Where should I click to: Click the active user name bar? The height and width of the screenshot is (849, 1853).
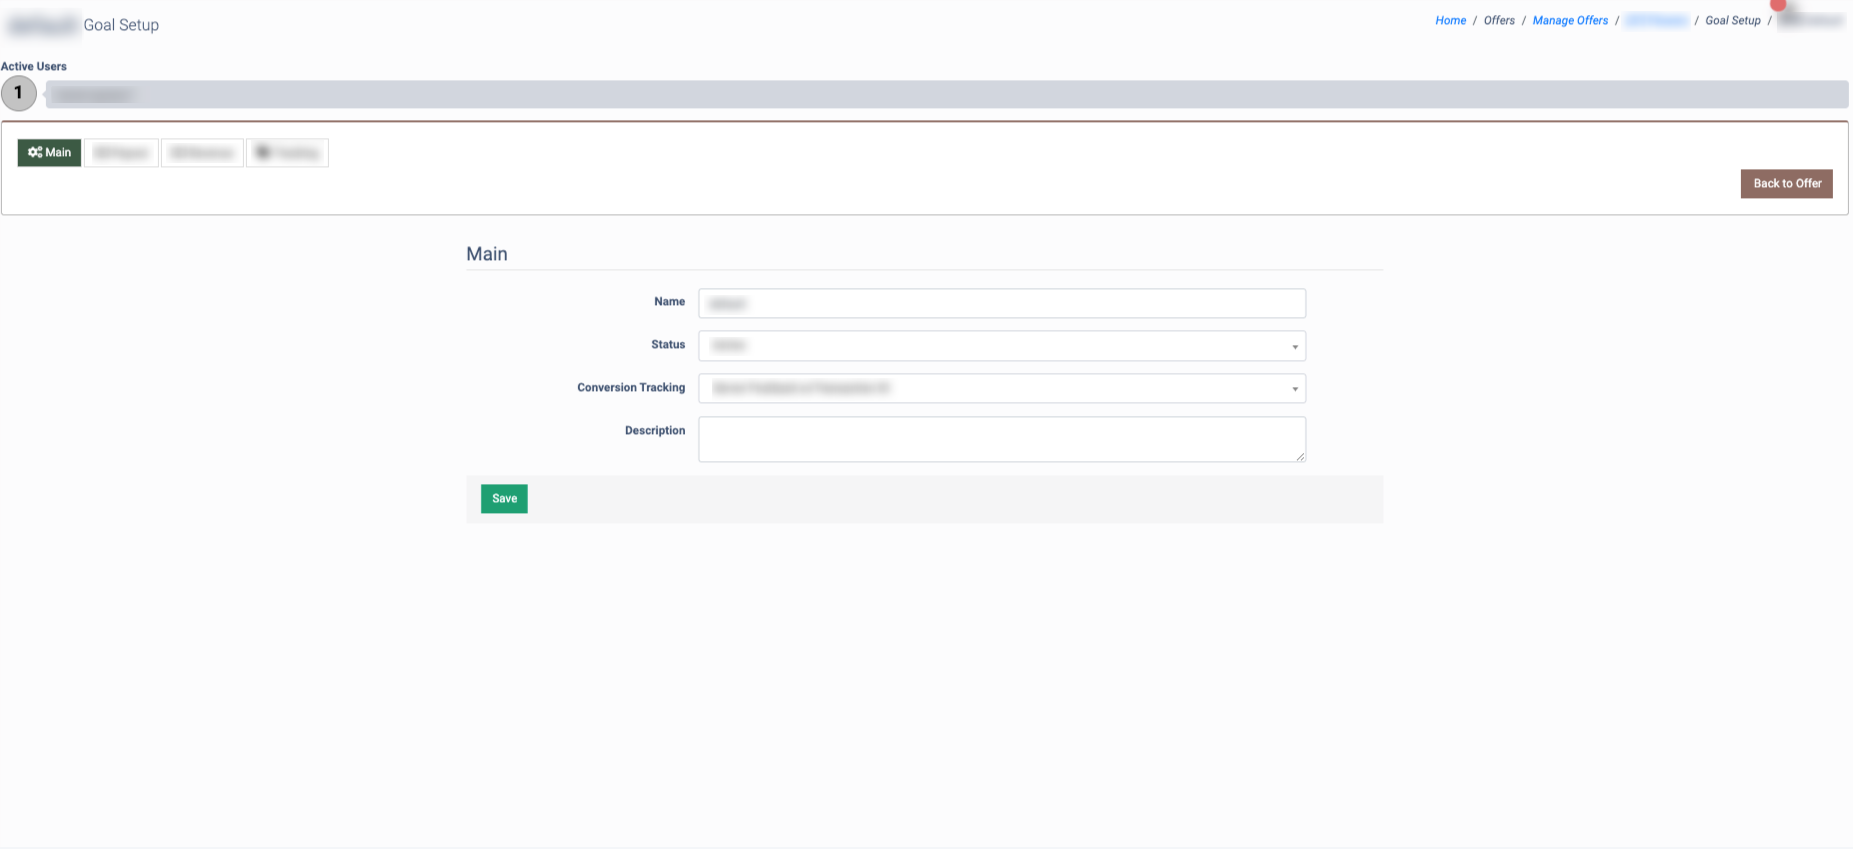945,95
